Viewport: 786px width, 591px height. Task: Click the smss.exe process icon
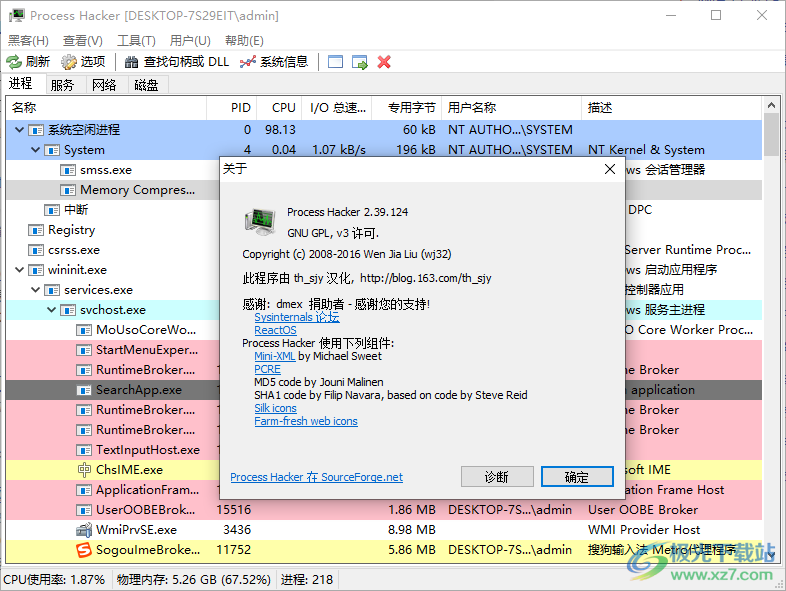click(x=68, y=170)
